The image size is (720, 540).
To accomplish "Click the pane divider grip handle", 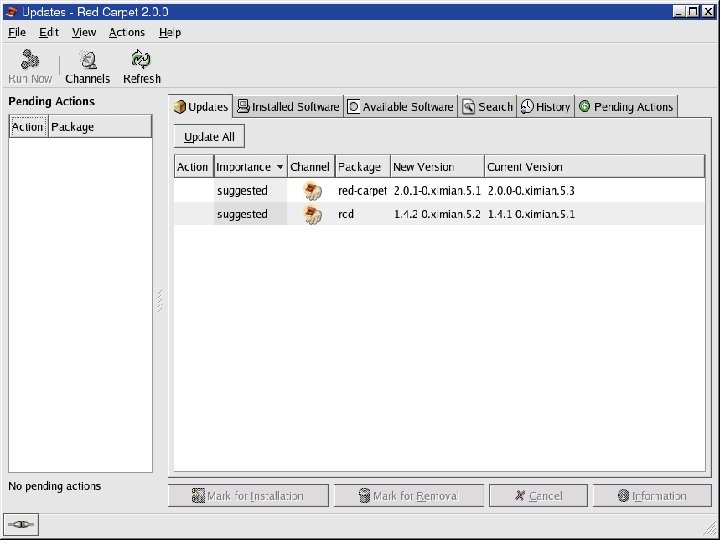I will pos(160,301).
